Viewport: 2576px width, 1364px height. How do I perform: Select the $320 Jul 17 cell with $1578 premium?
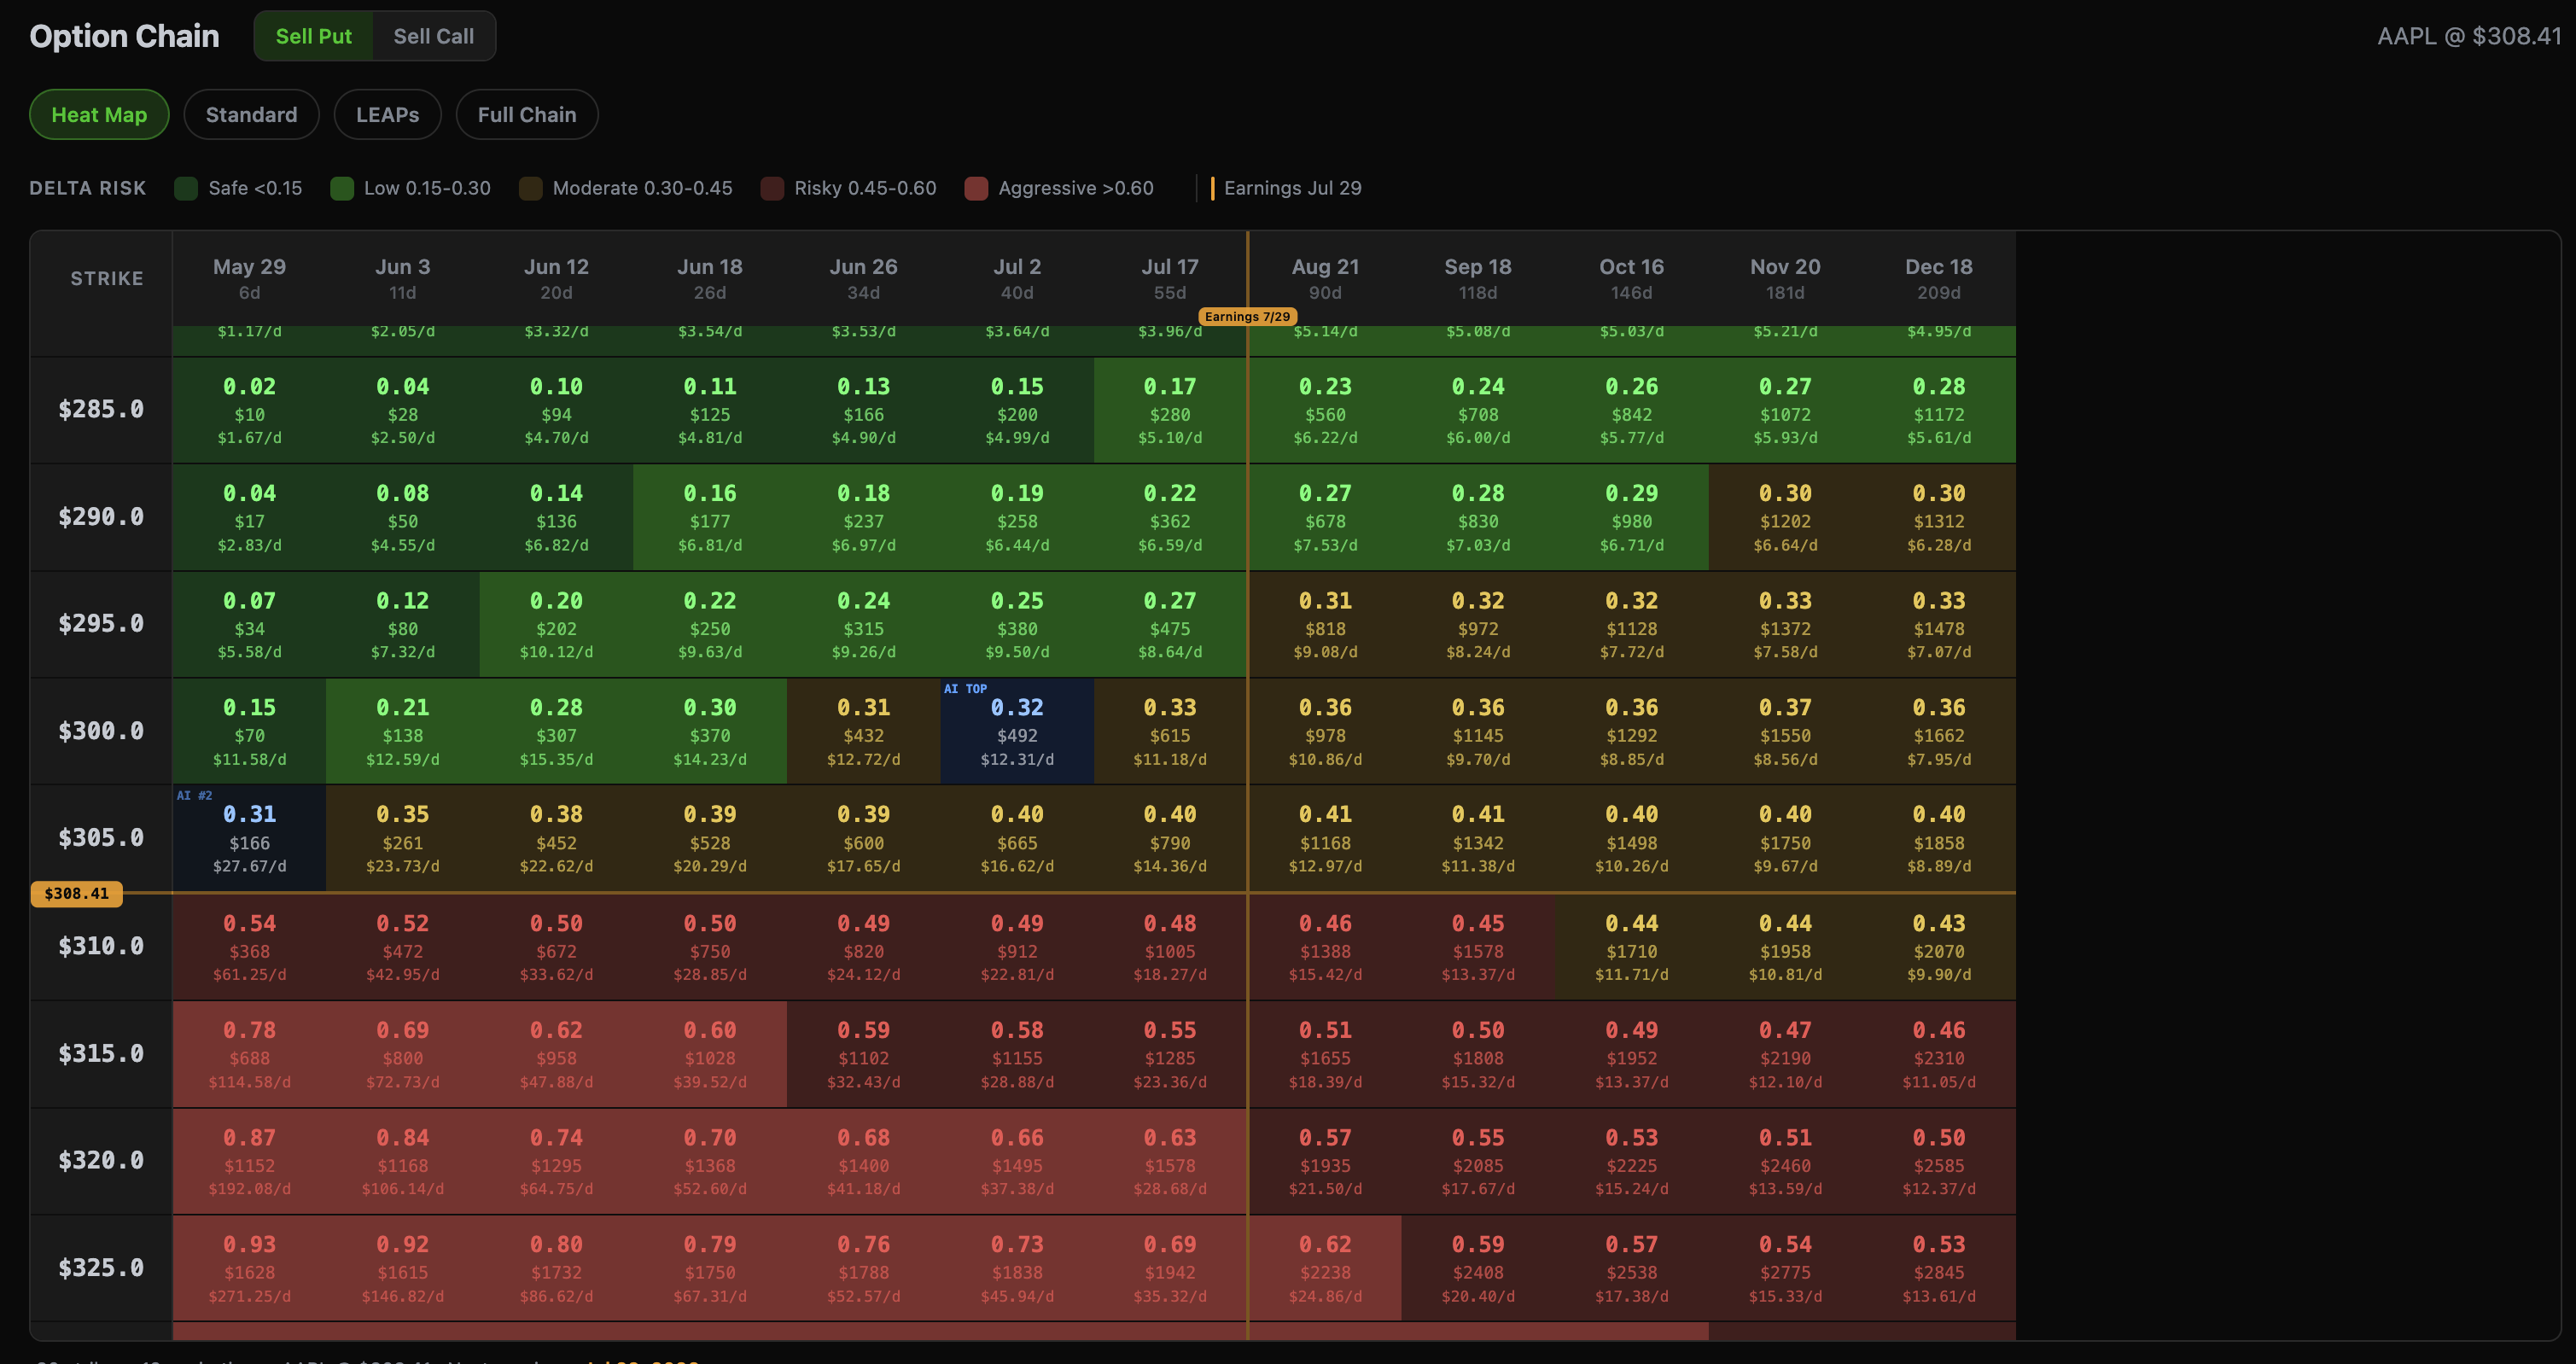(x=1170, y=1162)
